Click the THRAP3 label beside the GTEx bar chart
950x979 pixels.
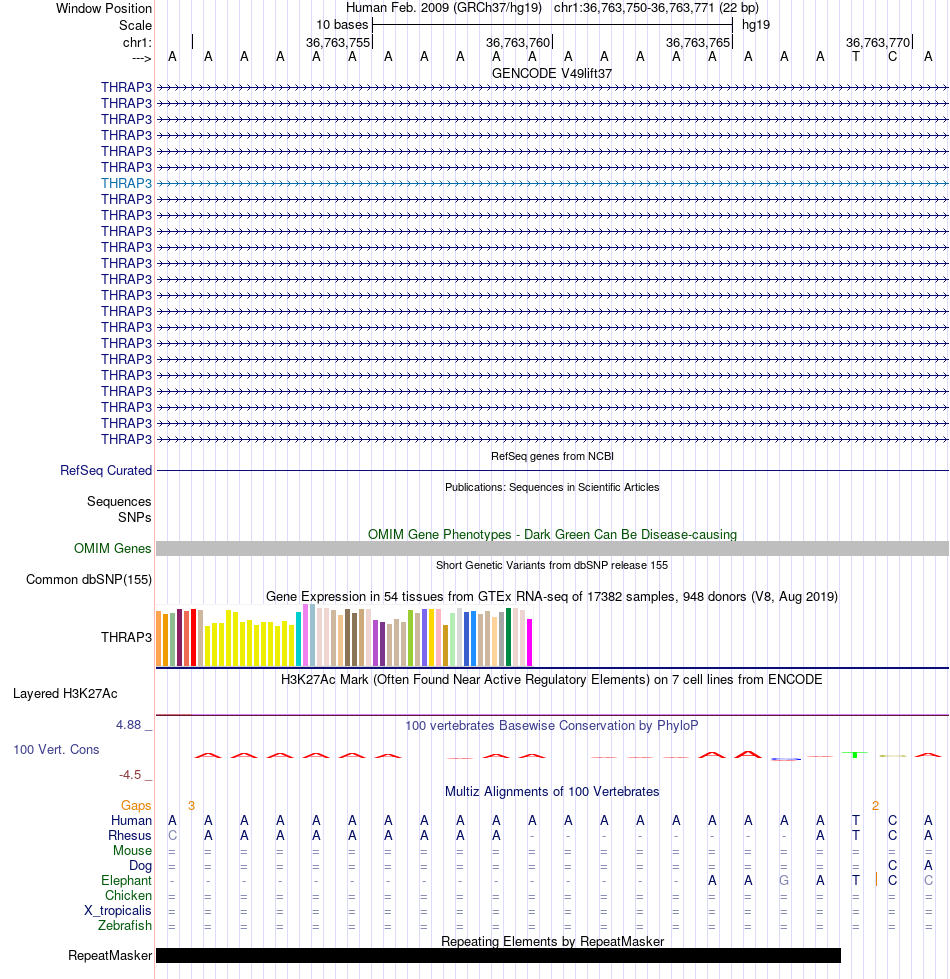127,637
